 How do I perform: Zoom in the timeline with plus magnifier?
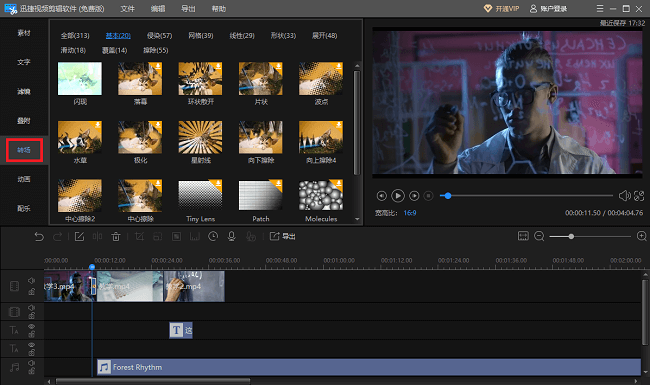click(x=641, y=236)
